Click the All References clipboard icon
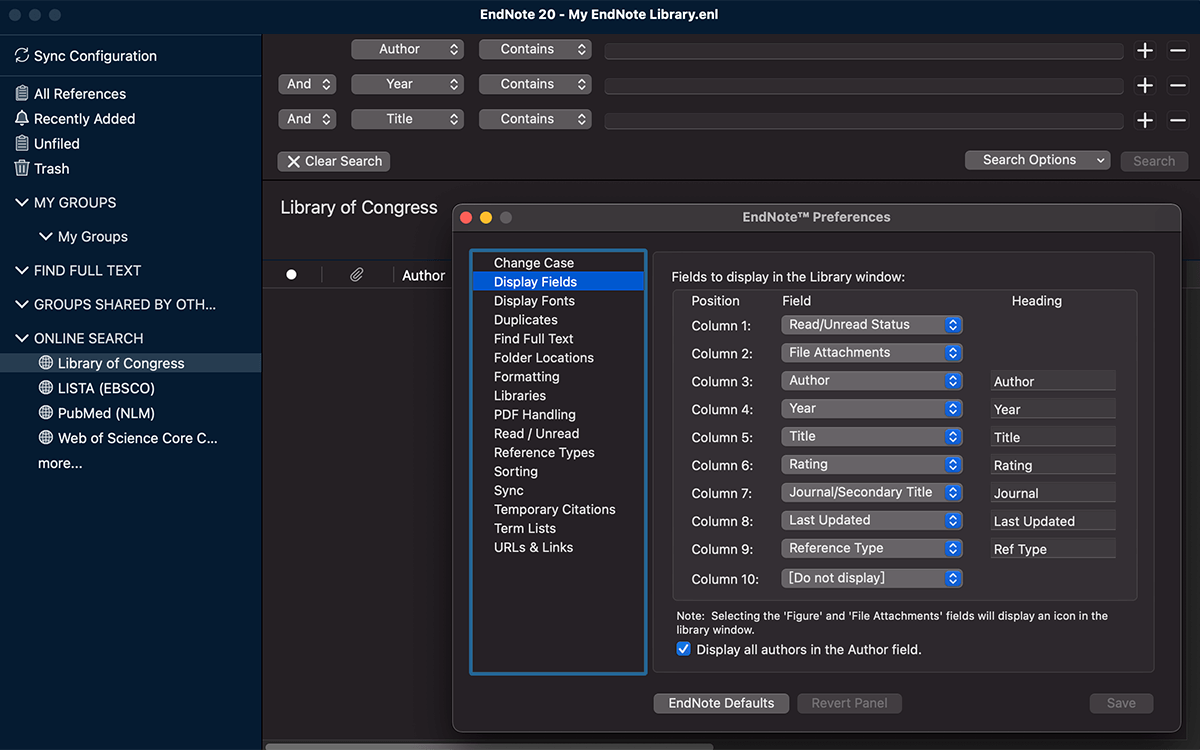The width and height of the screenshot is (1200, 750). pos(22,93)
